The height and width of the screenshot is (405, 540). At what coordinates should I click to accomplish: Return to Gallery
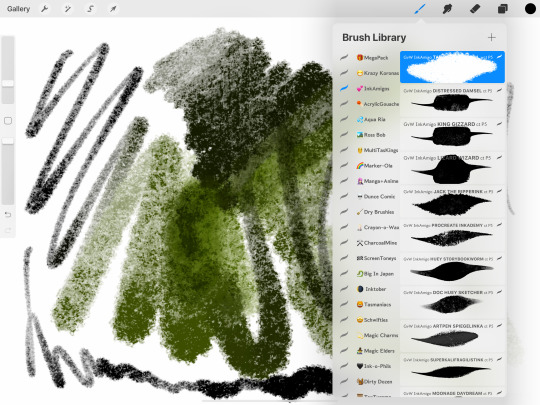[x=19, y=9]
